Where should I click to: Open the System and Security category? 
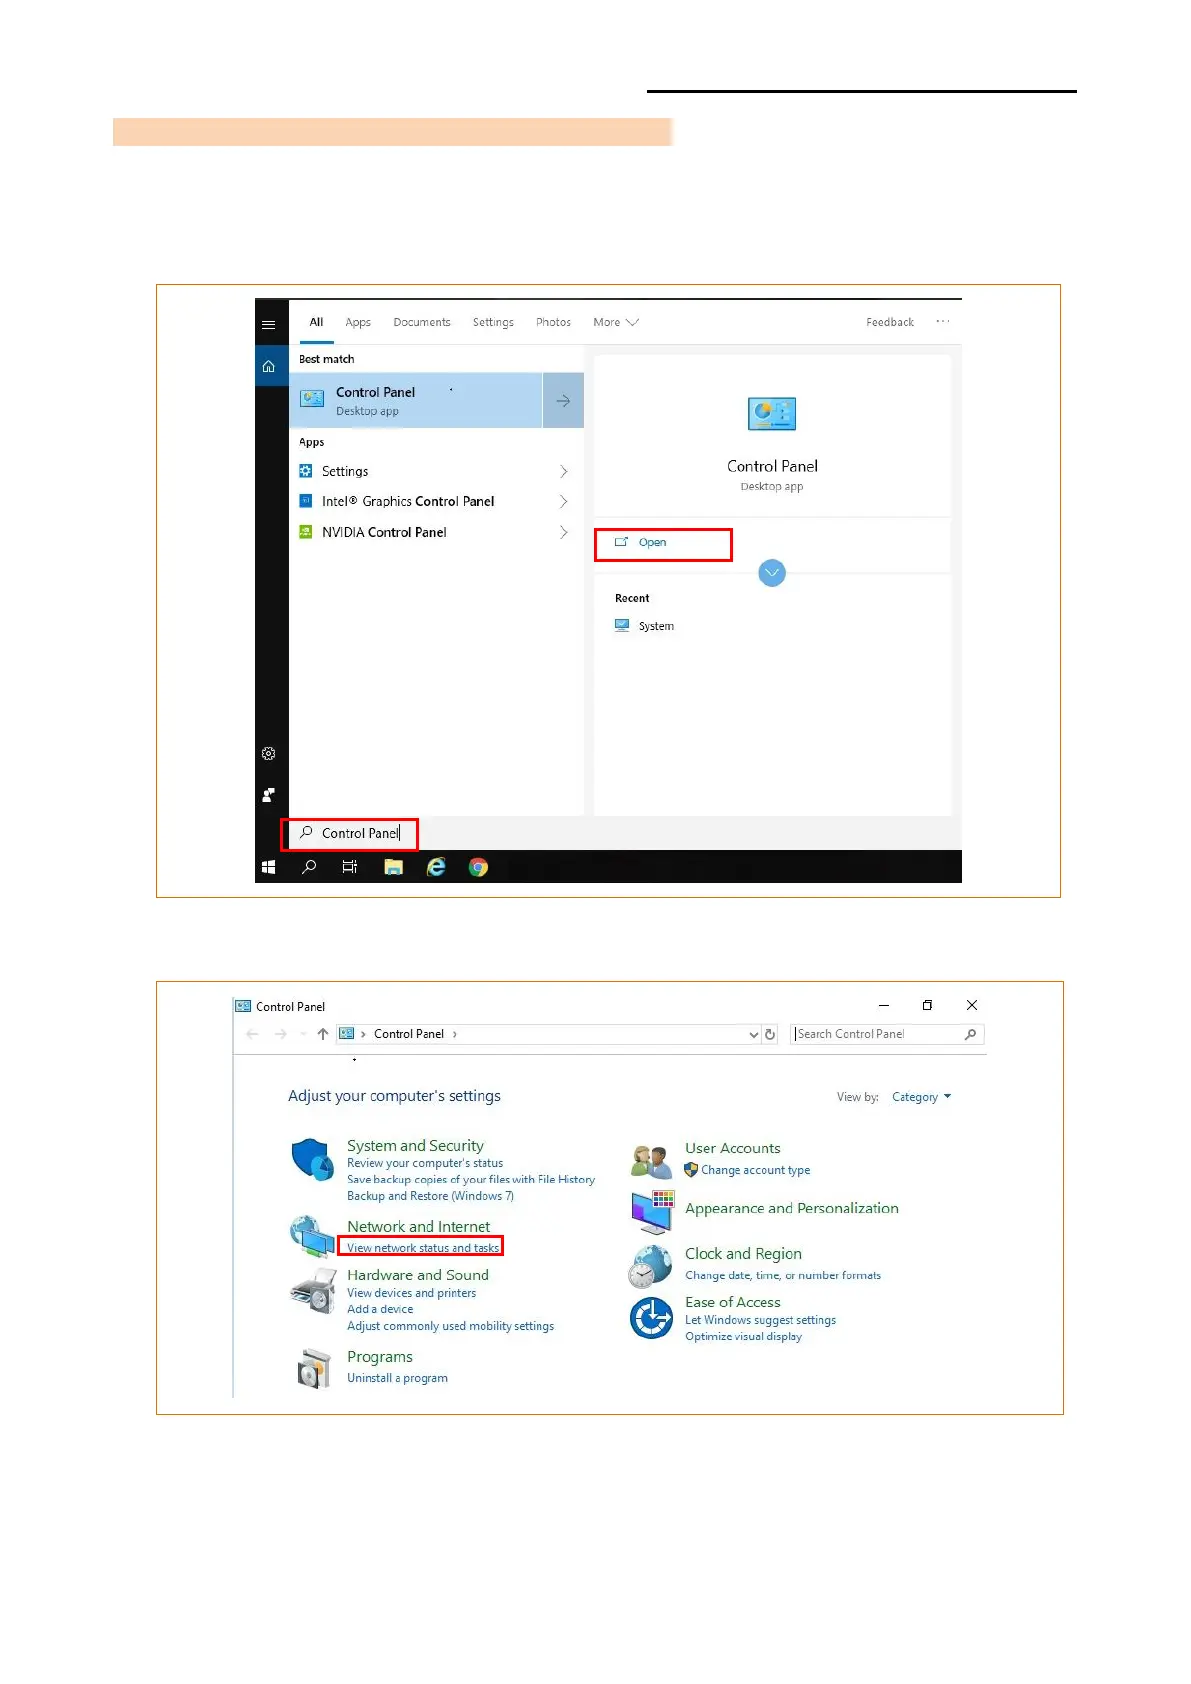[415, 1146]
